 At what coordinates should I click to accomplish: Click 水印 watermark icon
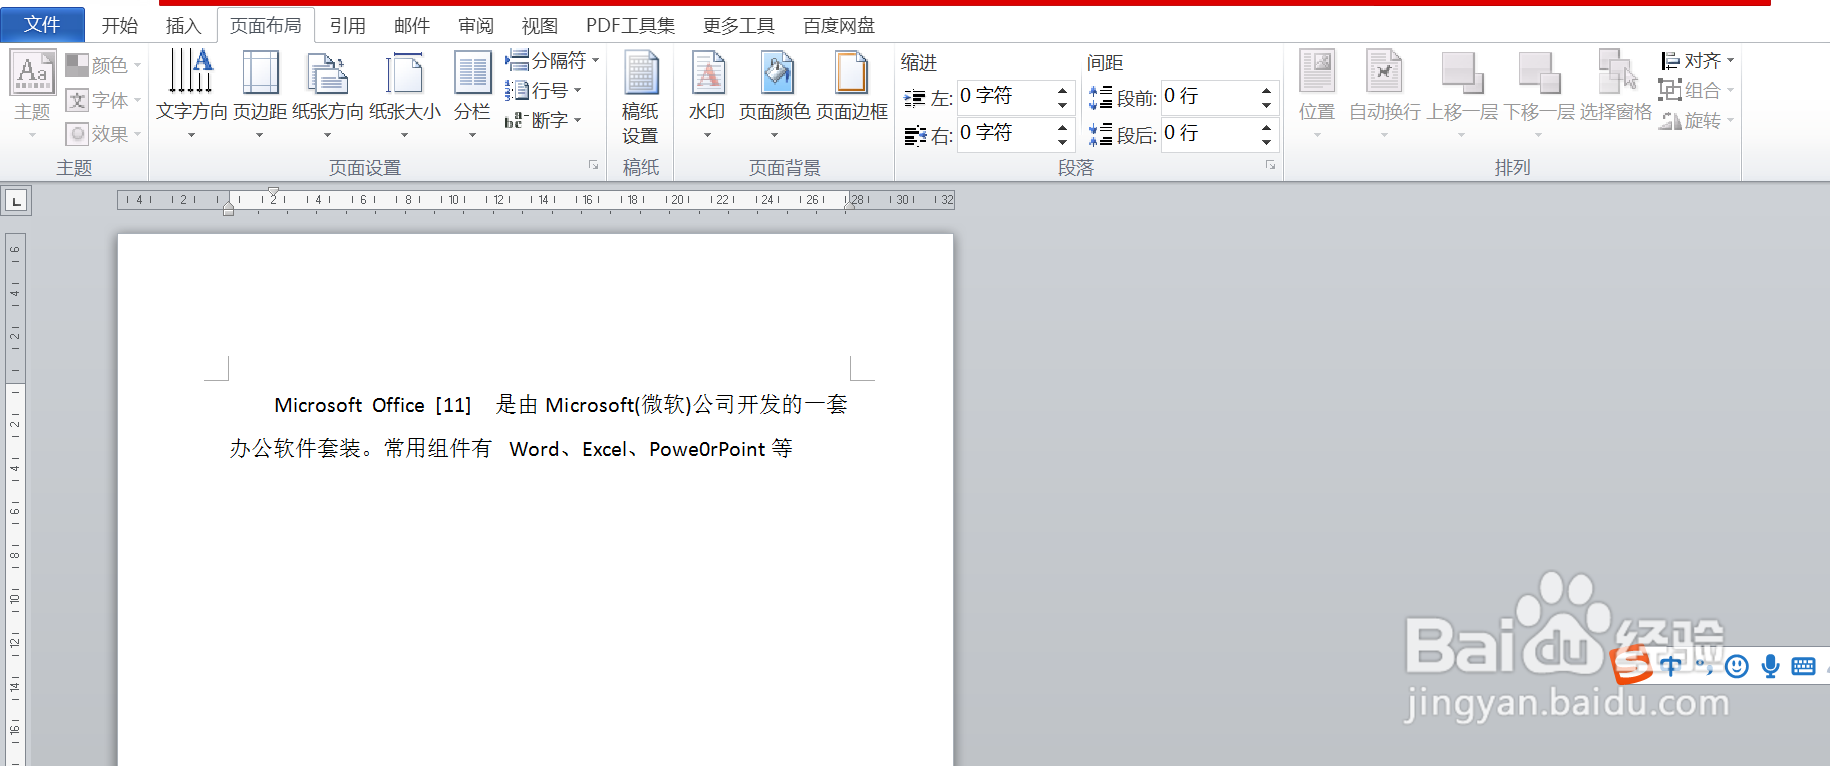tap(708, 72)
